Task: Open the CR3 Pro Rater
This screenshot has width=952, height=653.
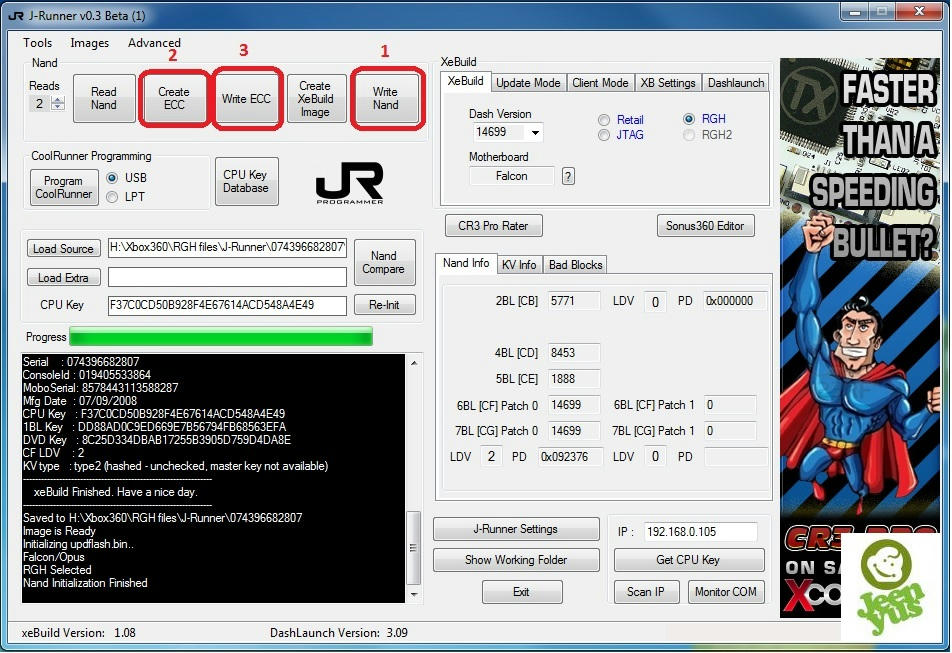Action: click(x=493, y=225)
